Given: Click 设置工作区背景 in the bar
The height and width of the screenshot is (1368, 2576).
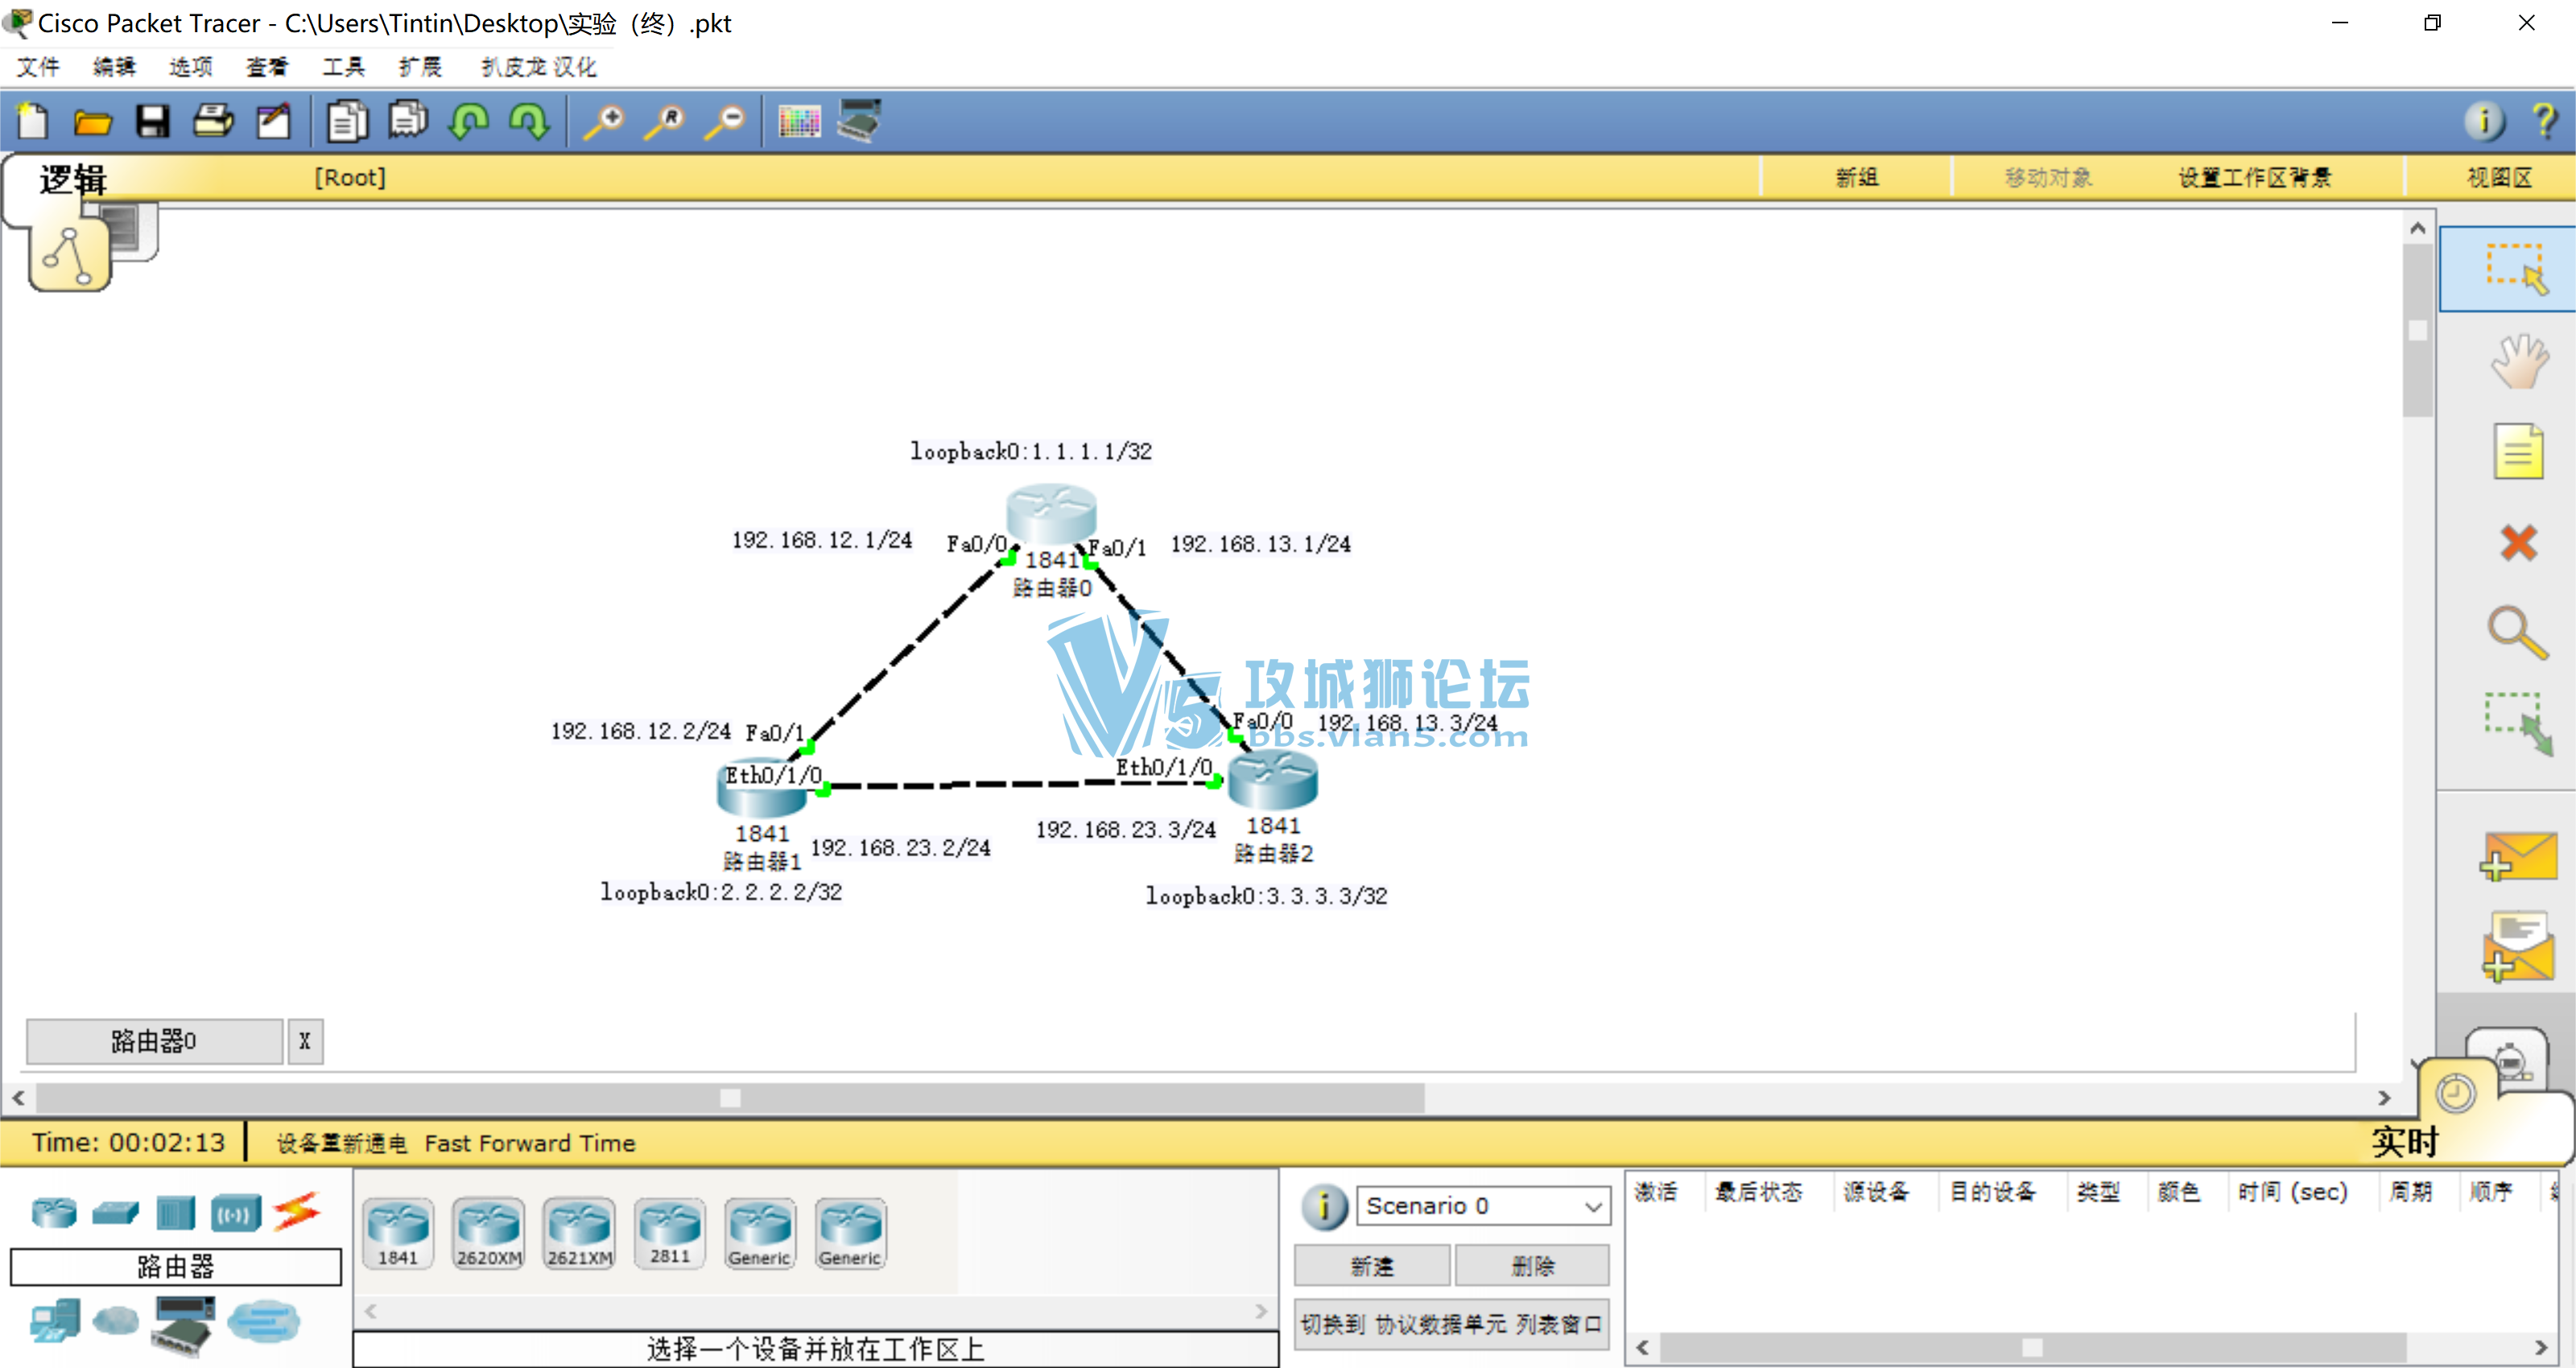Looking at the screenshot, I should point(2255,178).
